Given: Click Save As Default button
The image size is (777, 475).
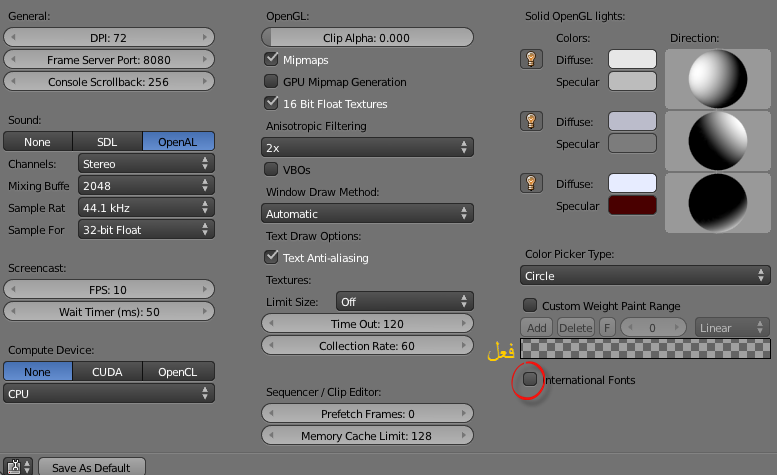Looking at the screenshot, I should click(x=92, y=467).
